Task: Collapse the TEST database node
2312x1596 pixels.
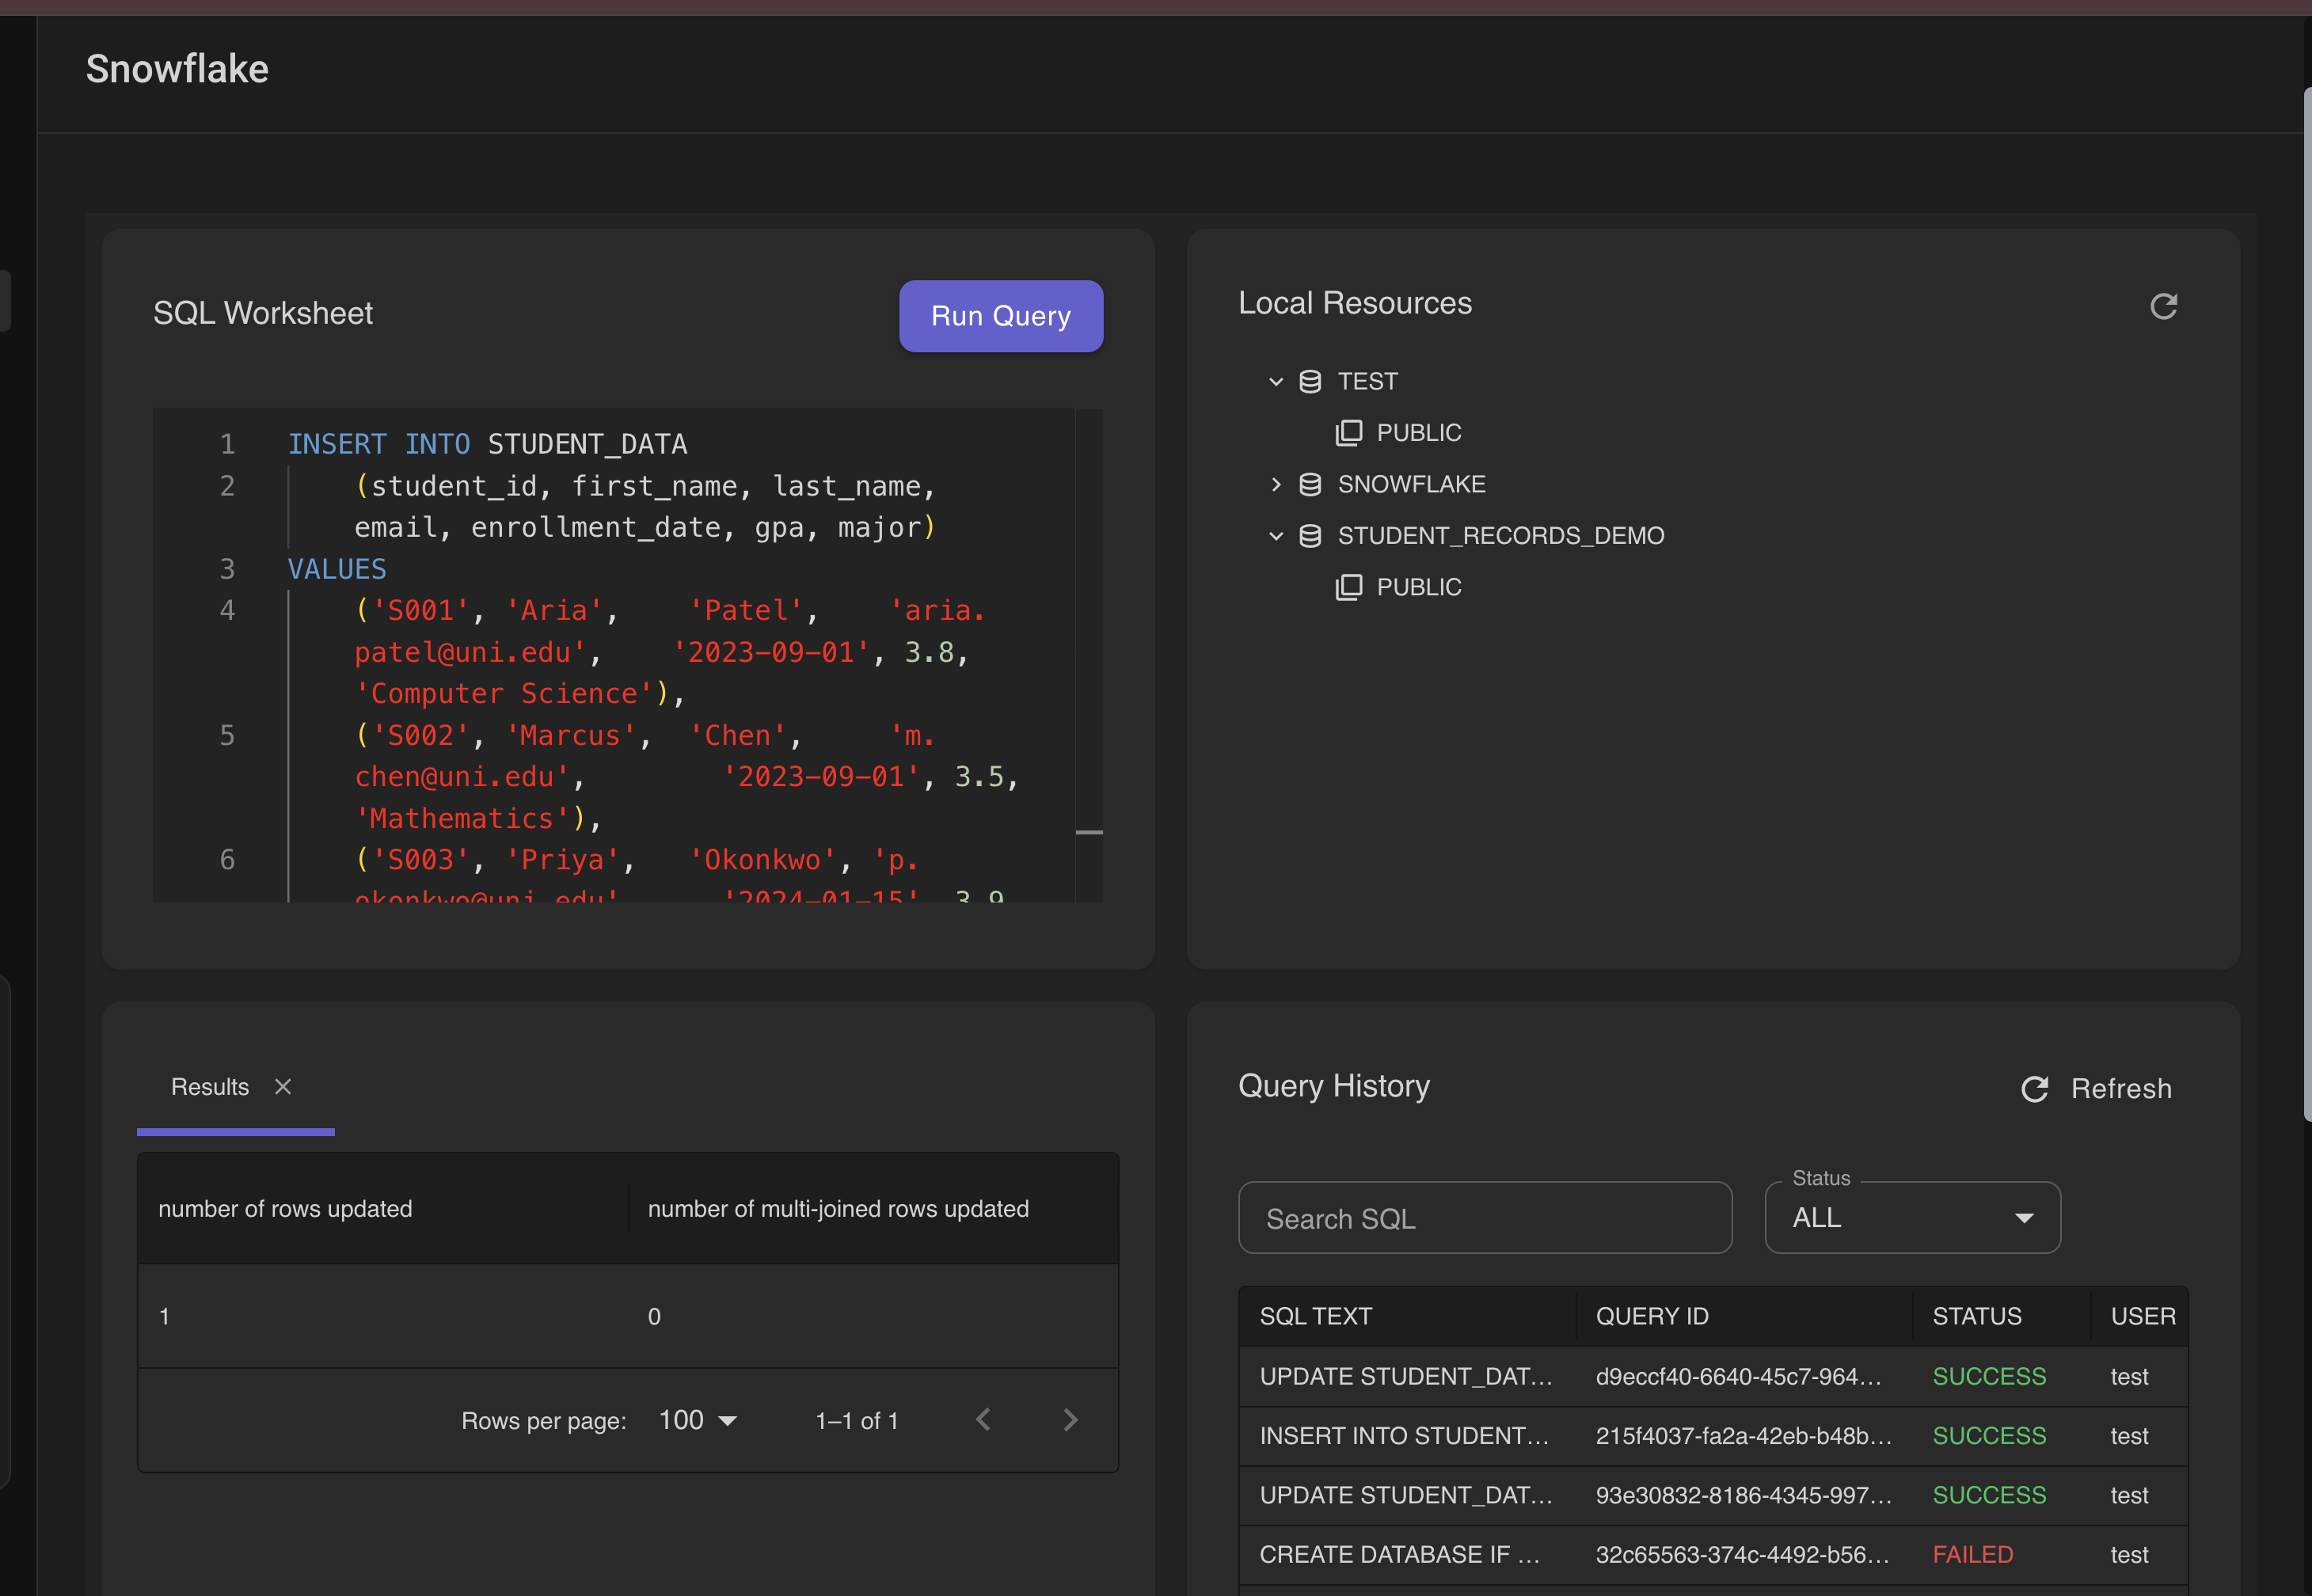Action: coord(1275,382)
